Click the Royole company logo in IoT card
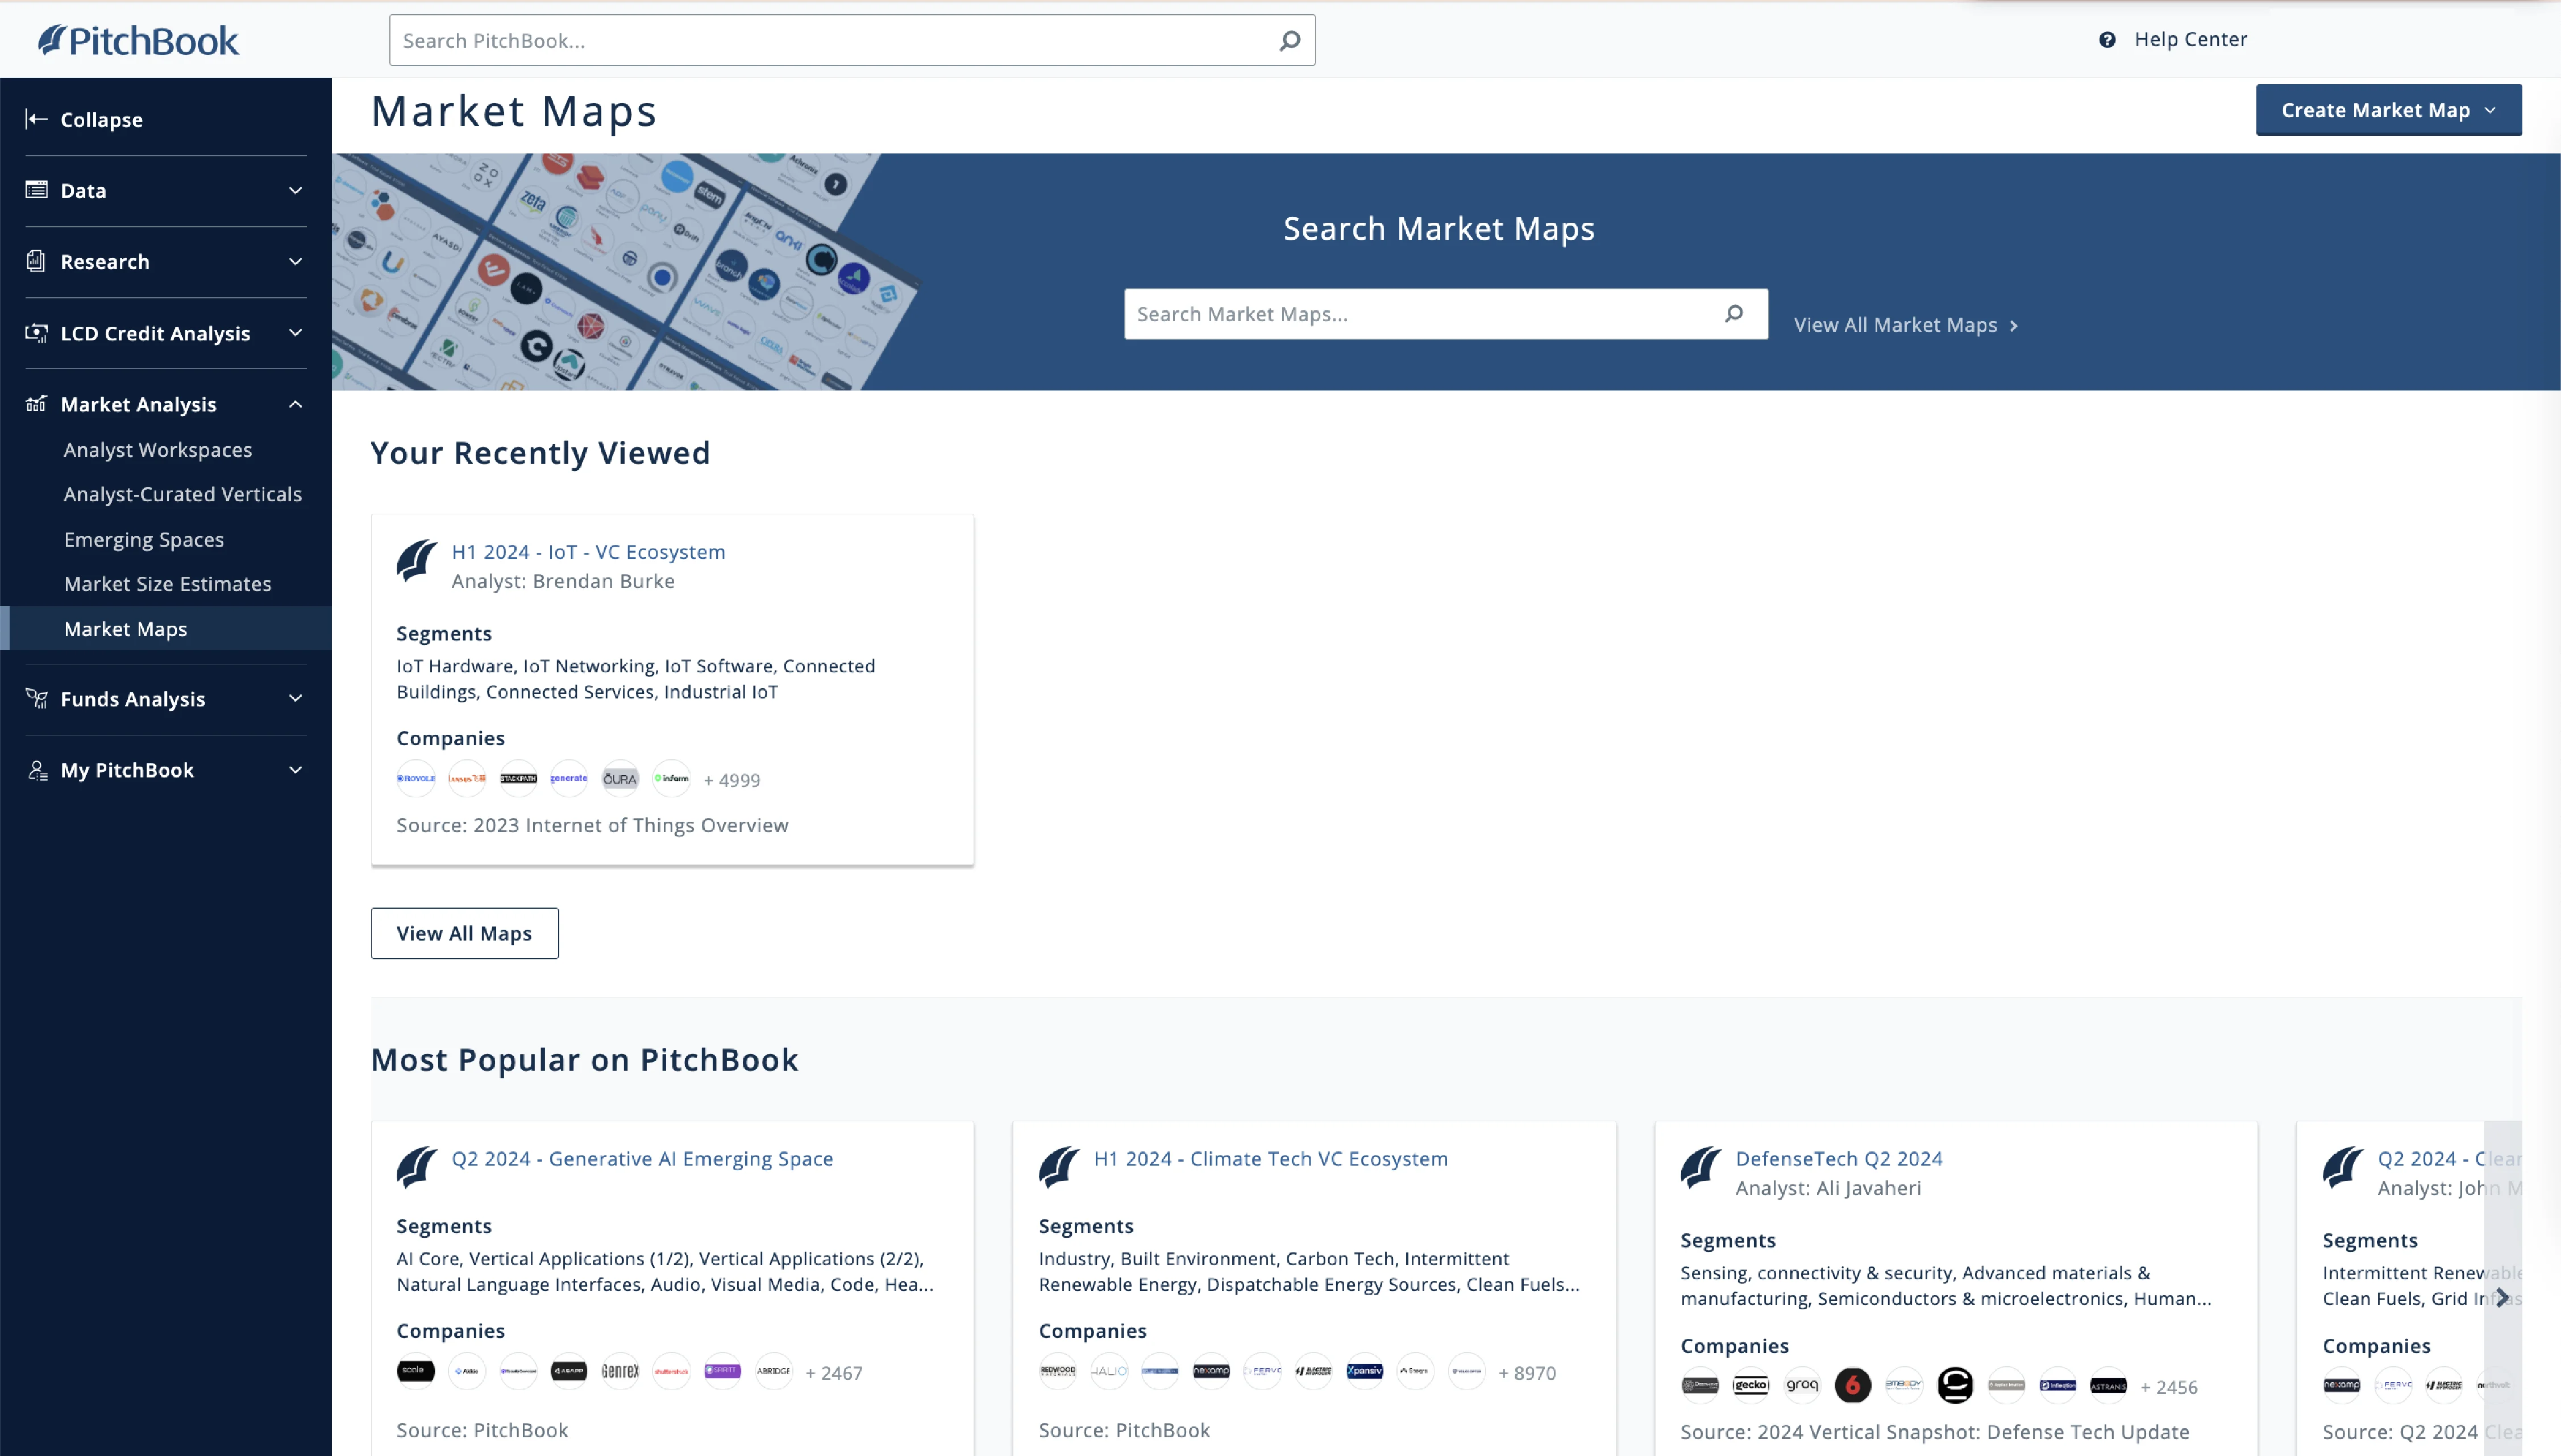The width and height of the screenshot is (2561, 1456). point(416,779)
